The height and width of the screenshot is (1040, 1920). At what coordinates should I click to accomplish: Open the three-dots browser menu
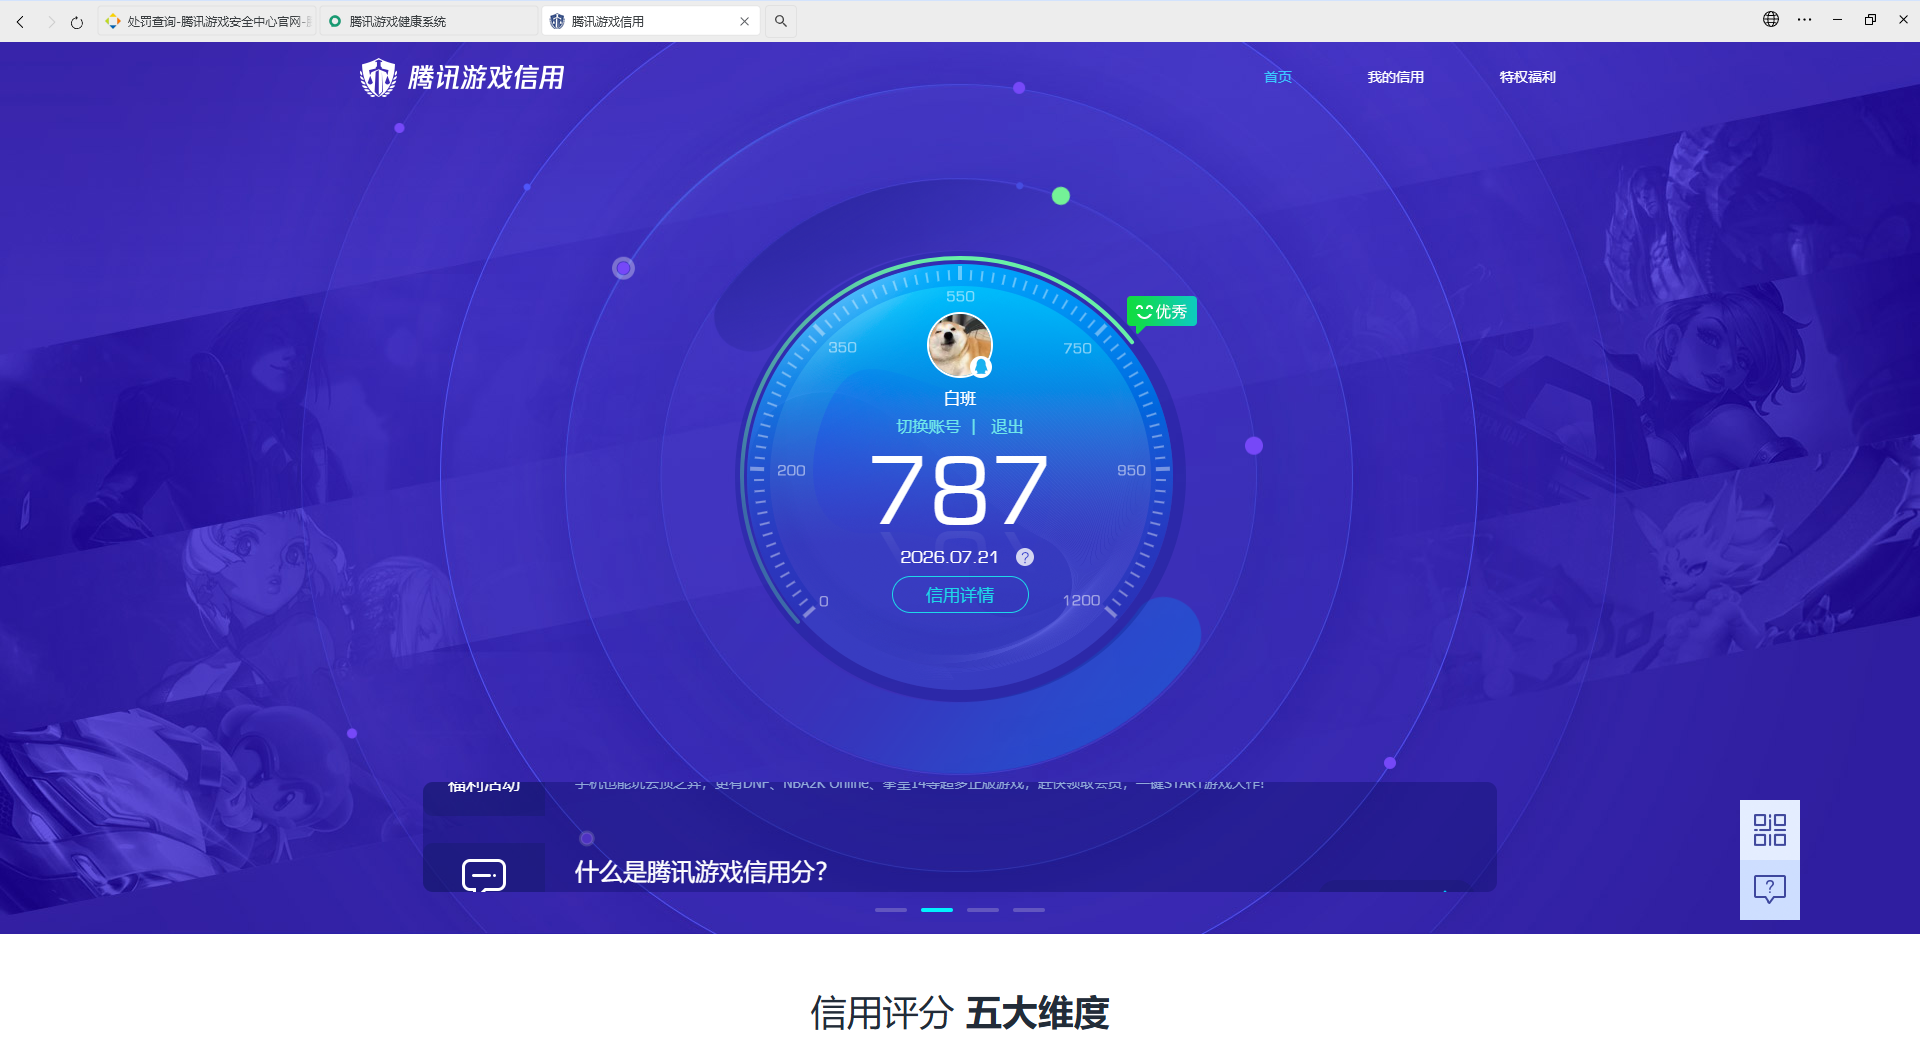[x=1804, y=19]
